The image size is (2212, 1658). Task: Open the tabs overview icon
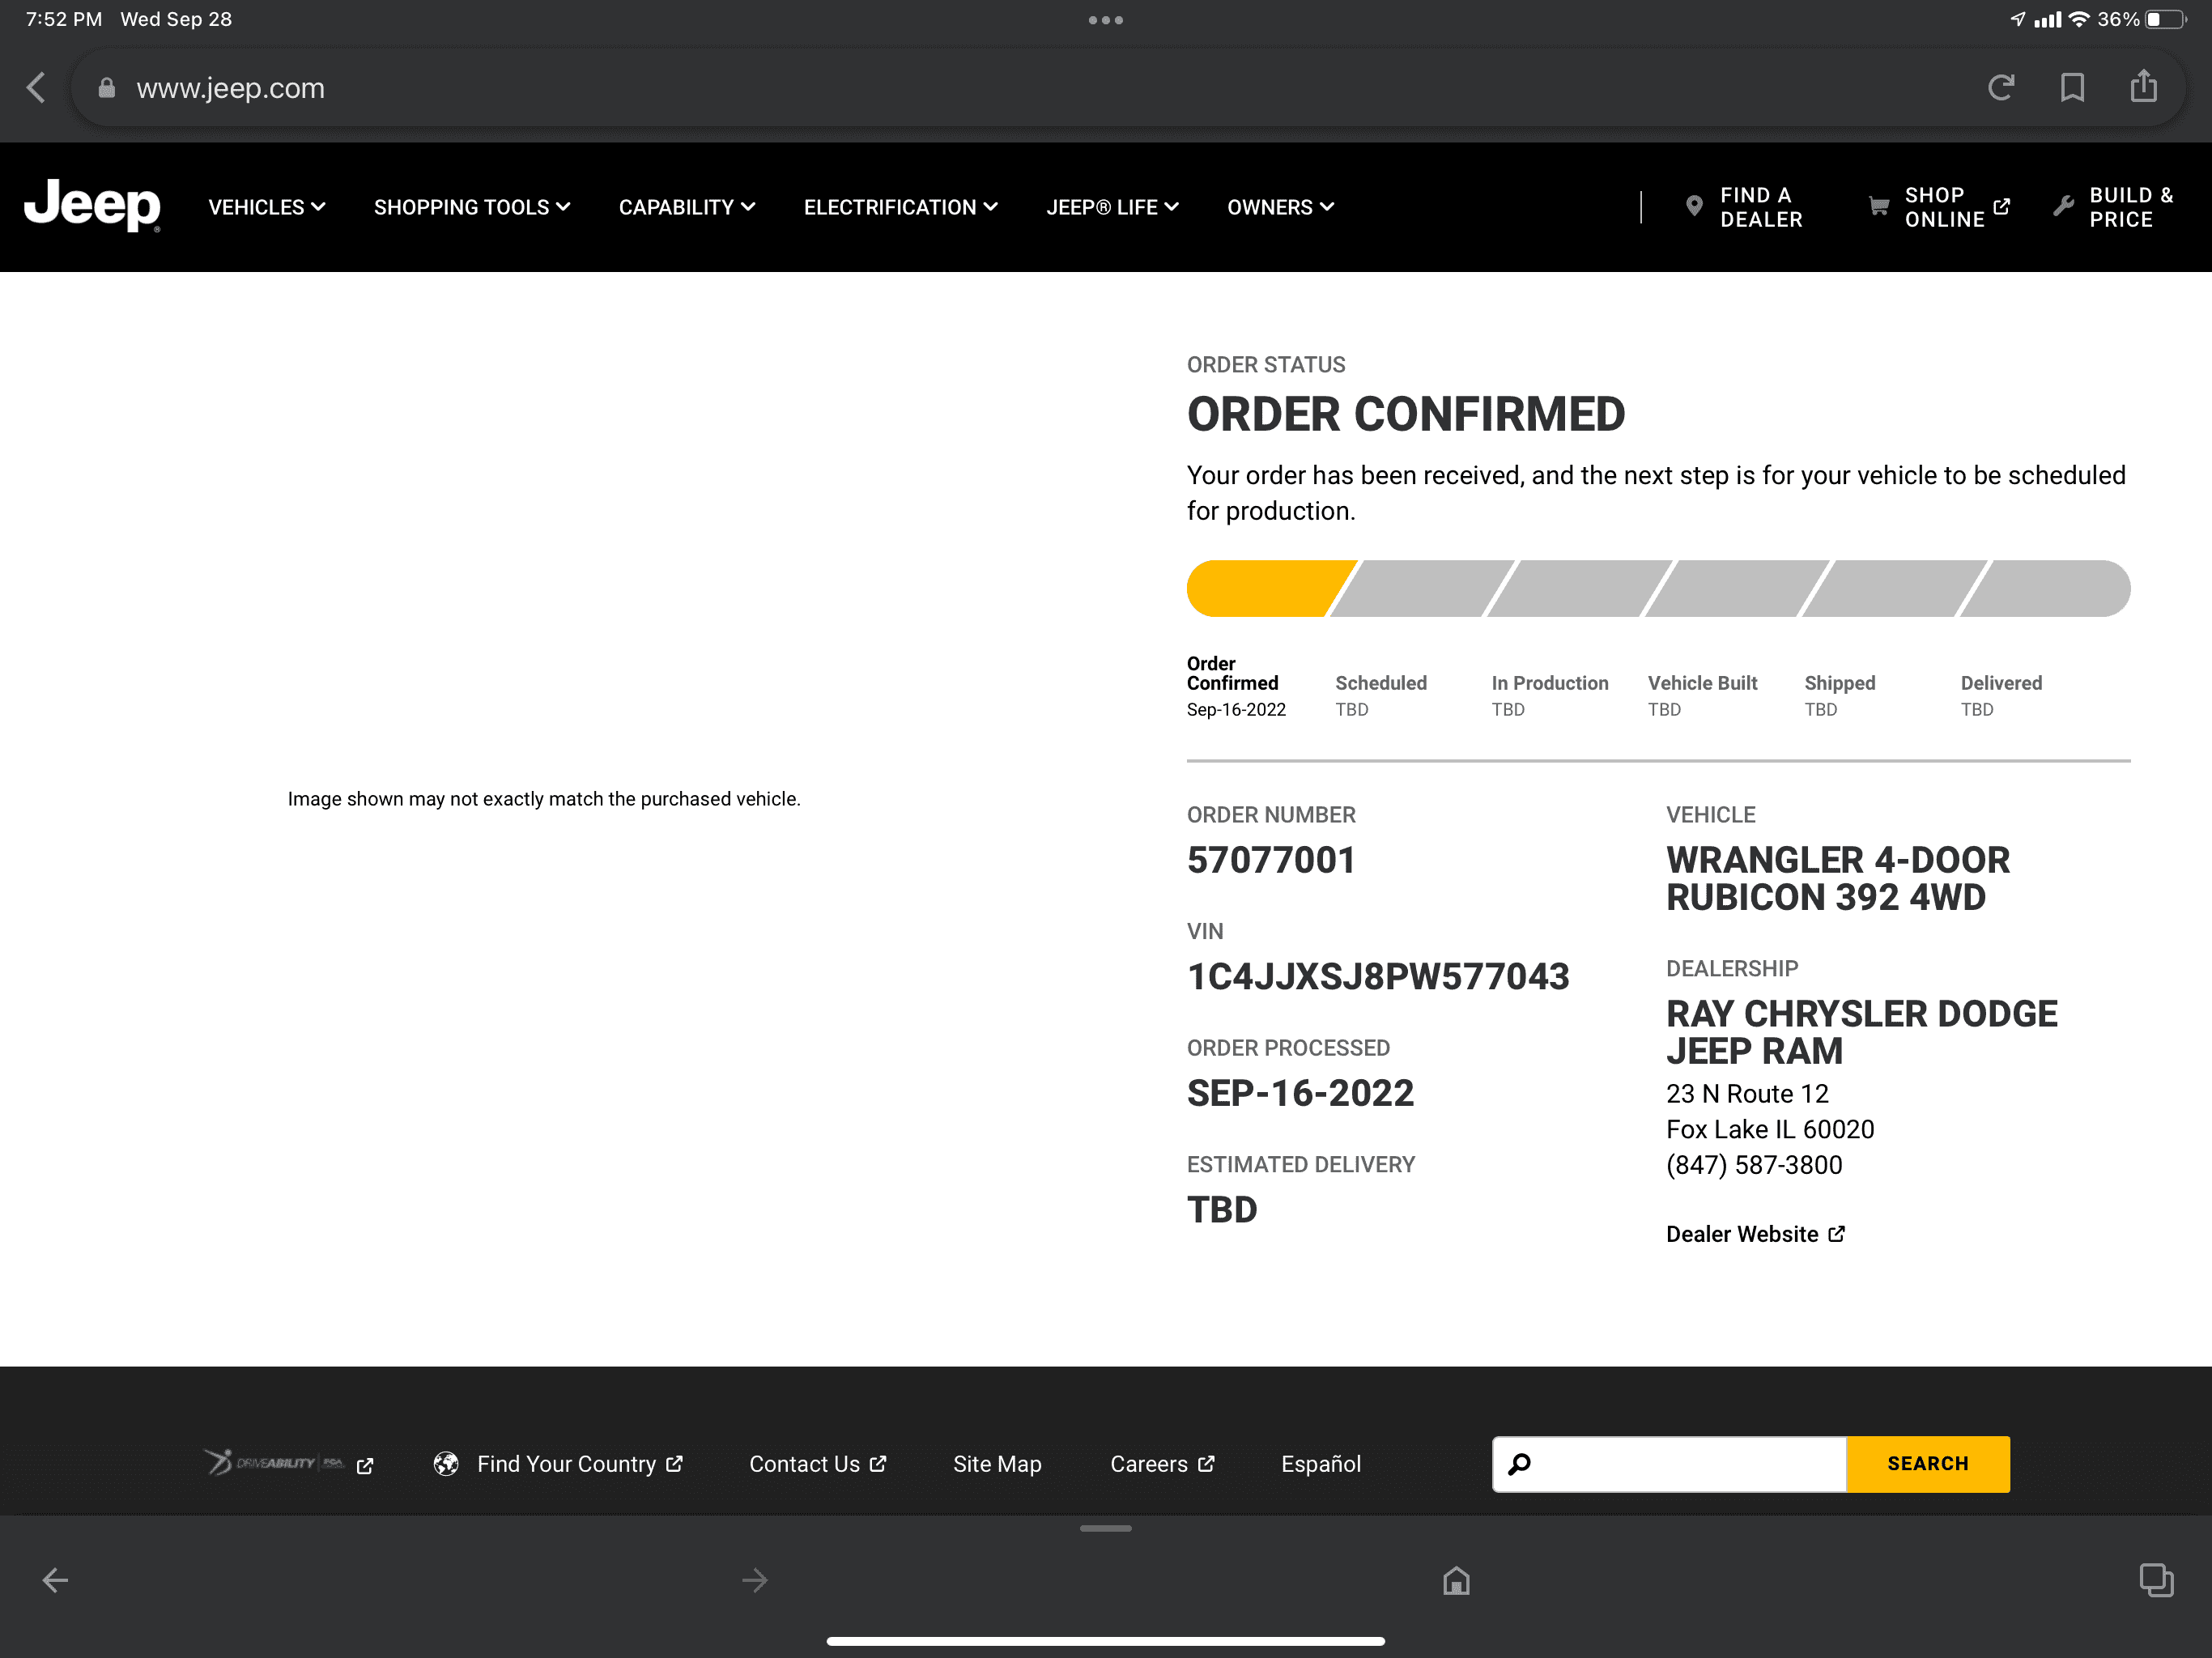click(2156, 1580)
